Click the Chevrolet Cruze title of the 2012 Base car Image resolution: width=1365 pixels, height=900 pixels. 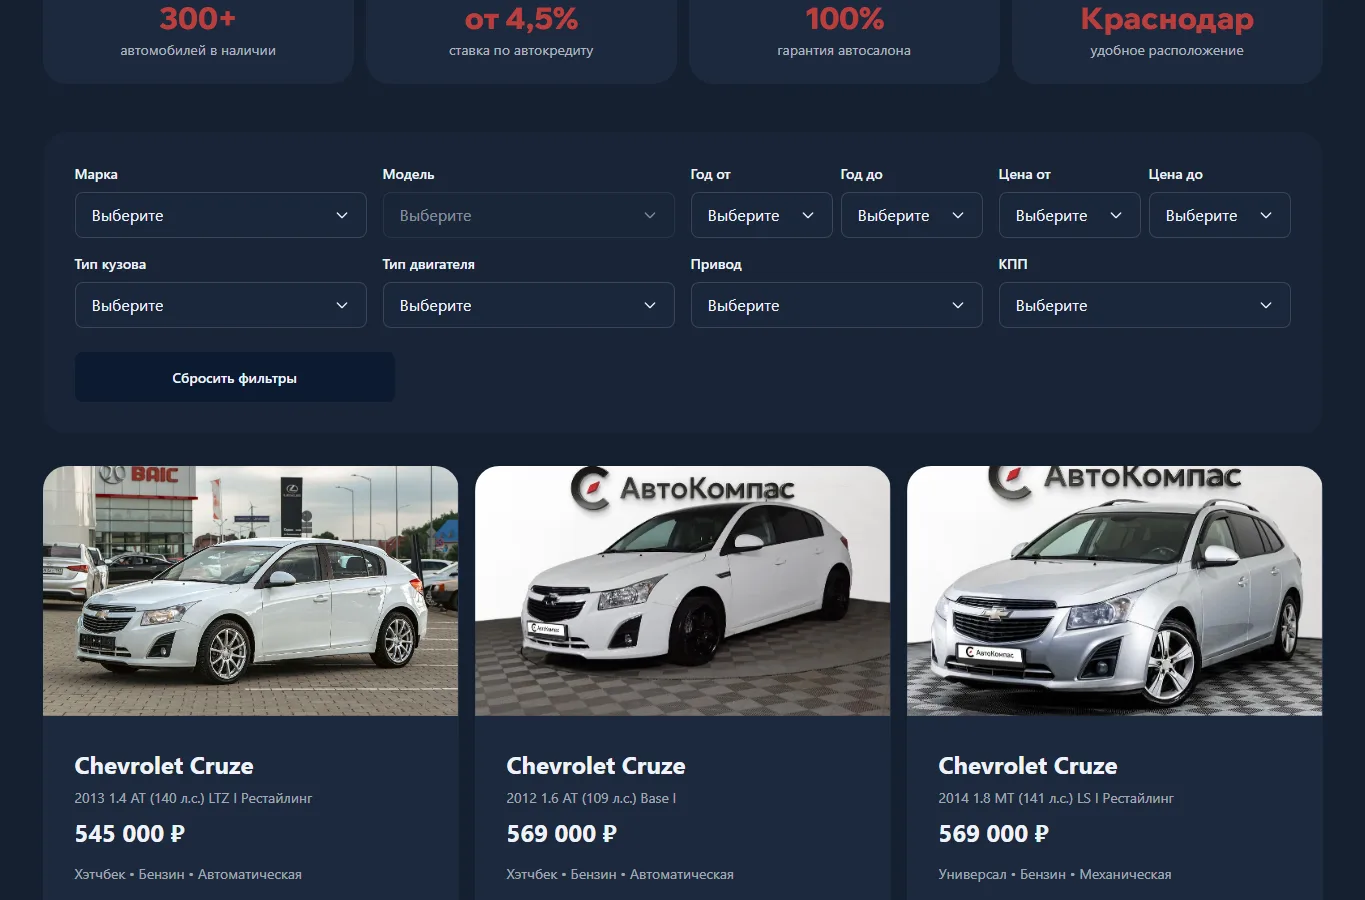click(x=596, y=766)
